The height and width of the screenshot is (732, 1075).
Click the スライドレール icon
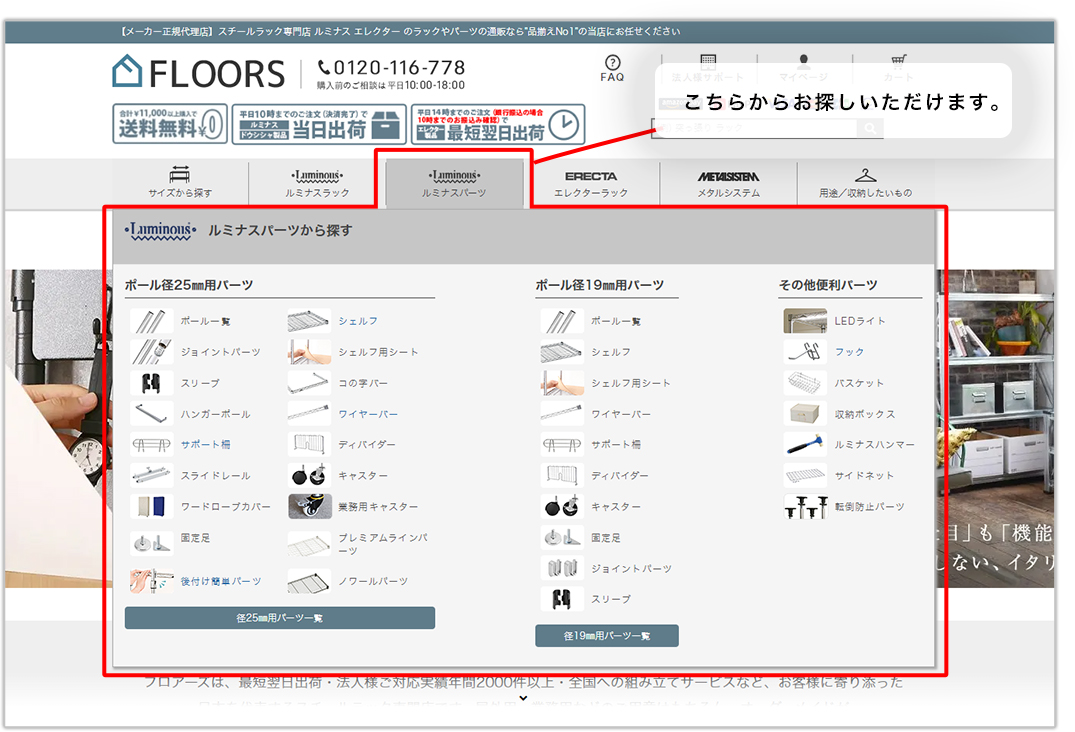[151, 475]
